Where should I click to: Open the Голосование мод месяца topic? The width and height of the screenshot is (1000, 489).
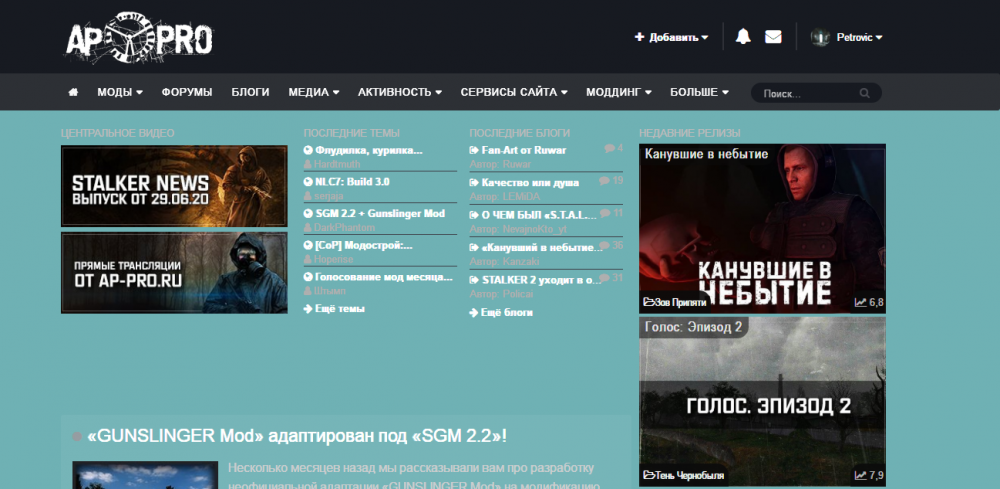click(x=384, y=277)
